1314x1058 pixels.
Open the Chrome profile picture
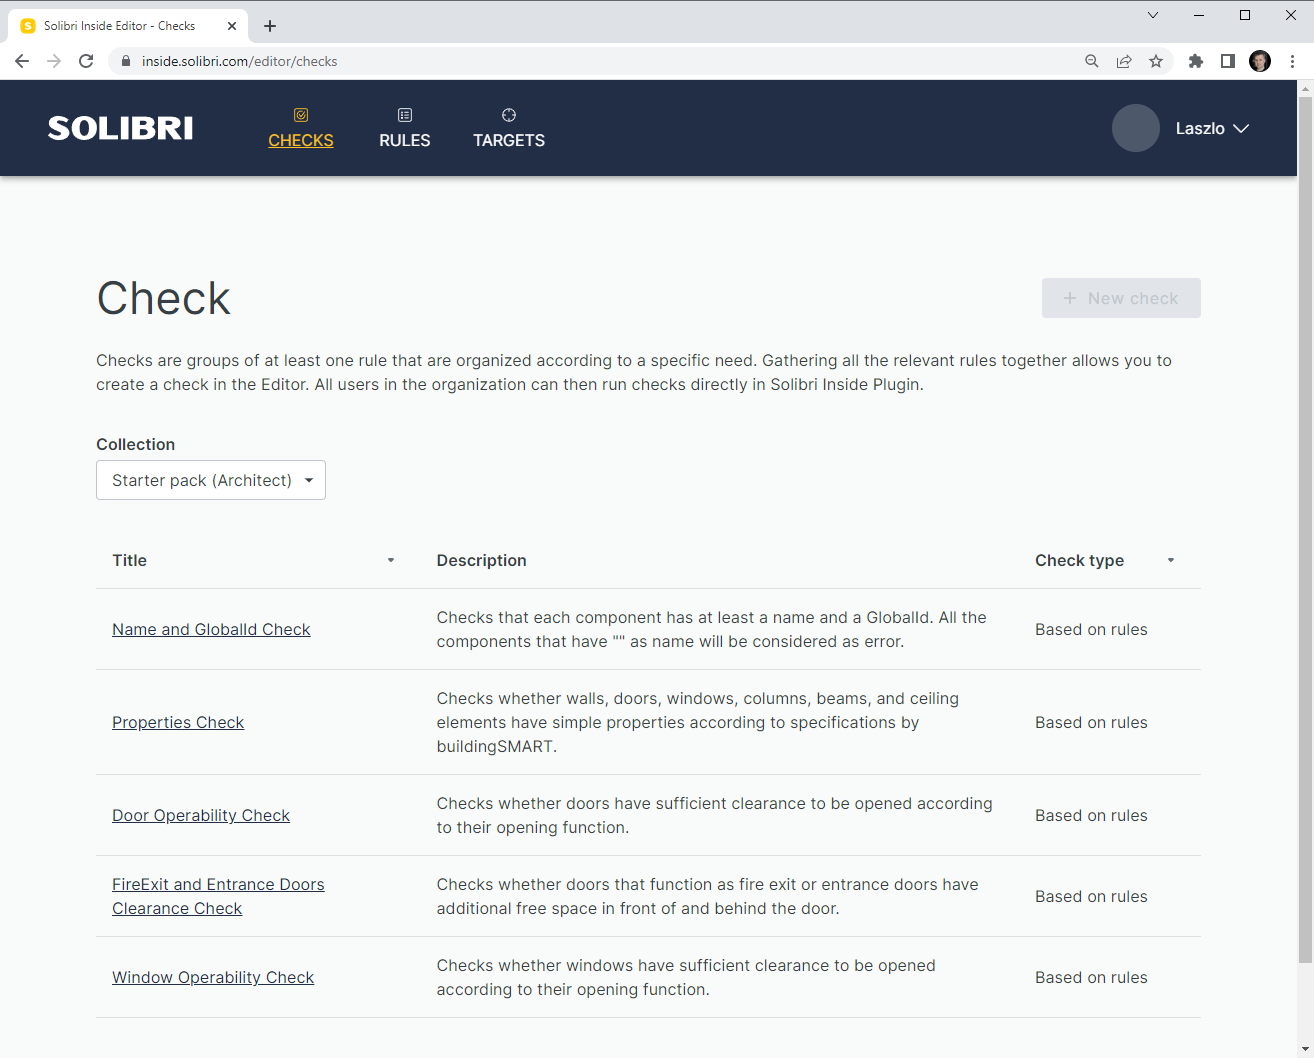pyautogui.click(x=1260, y=61)
